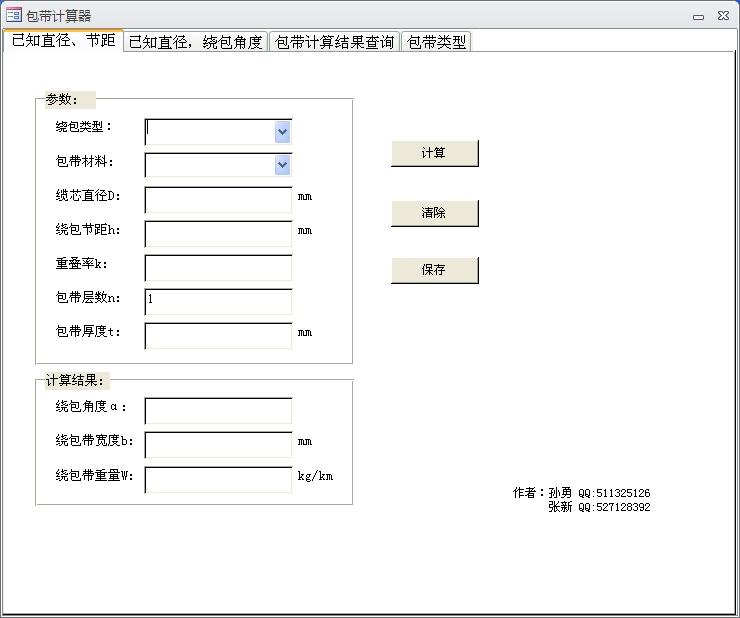Screen dimensions: 740x618
Task: Select the 重叠率k input field
Action: tap(218, 267)
